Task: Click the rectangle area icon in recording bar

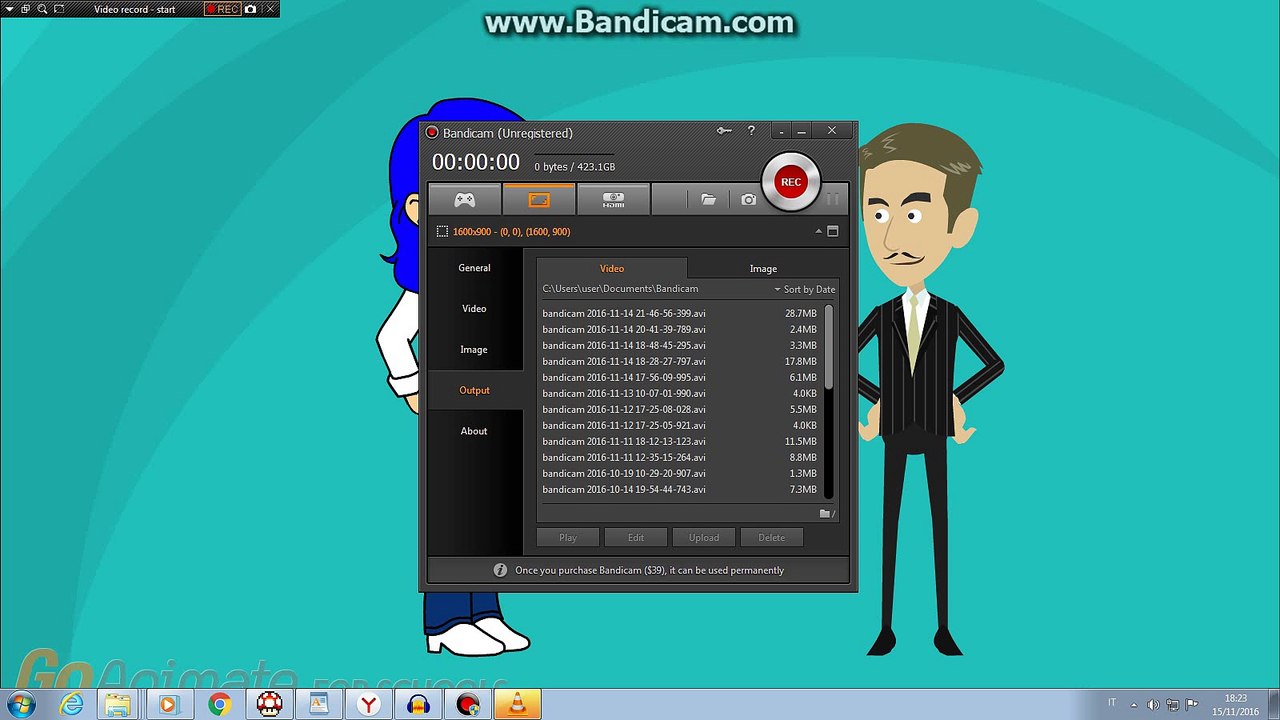Action: pyautogui.click(x=60, y=9)
